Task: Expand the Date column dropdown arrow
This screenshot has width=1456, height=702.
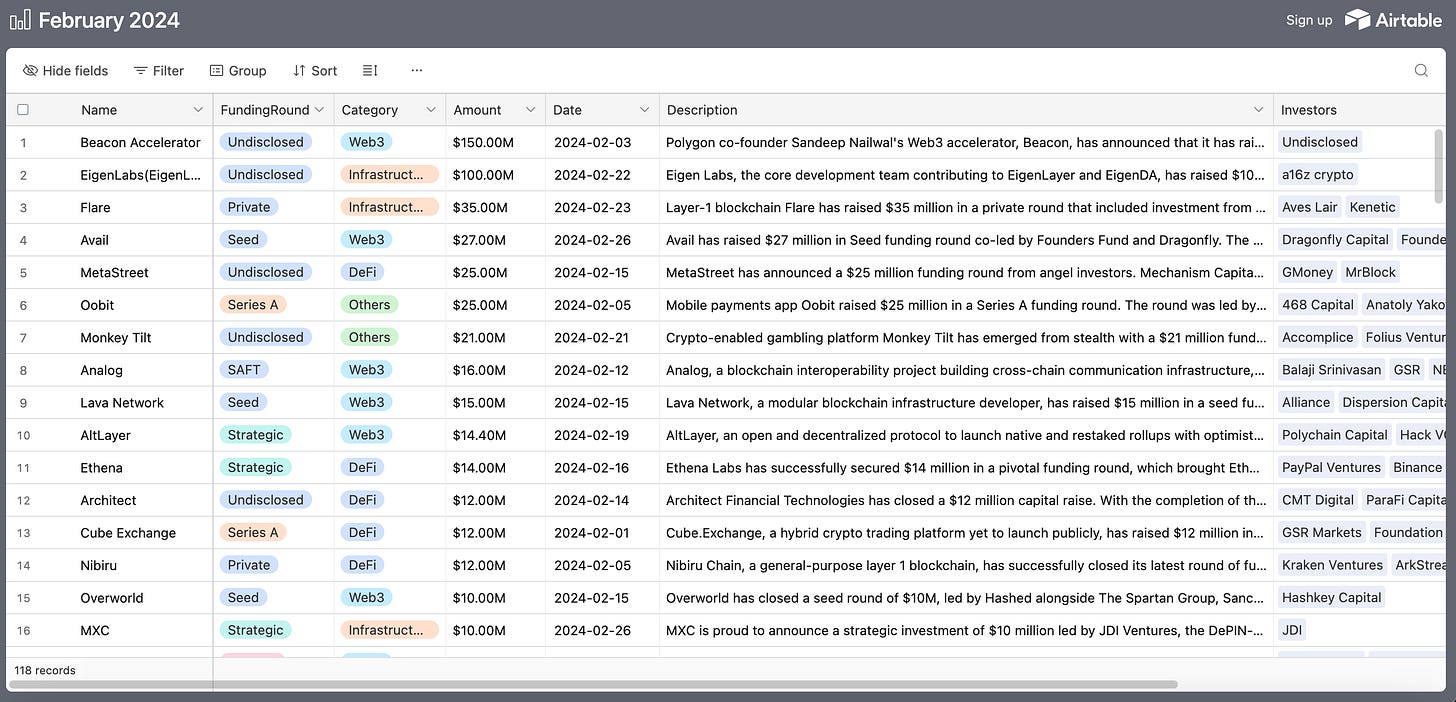Action: tap(645, 110)
